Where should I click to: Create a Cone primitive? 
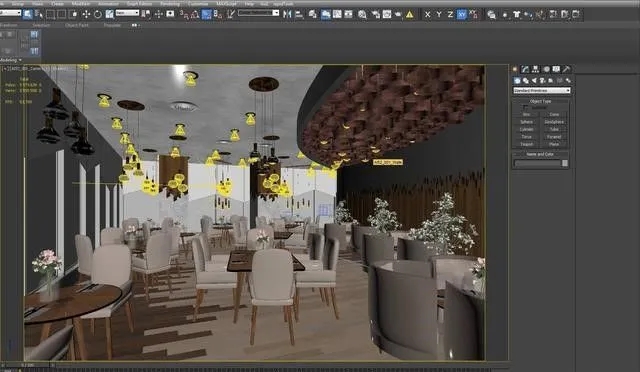[554, 114]
